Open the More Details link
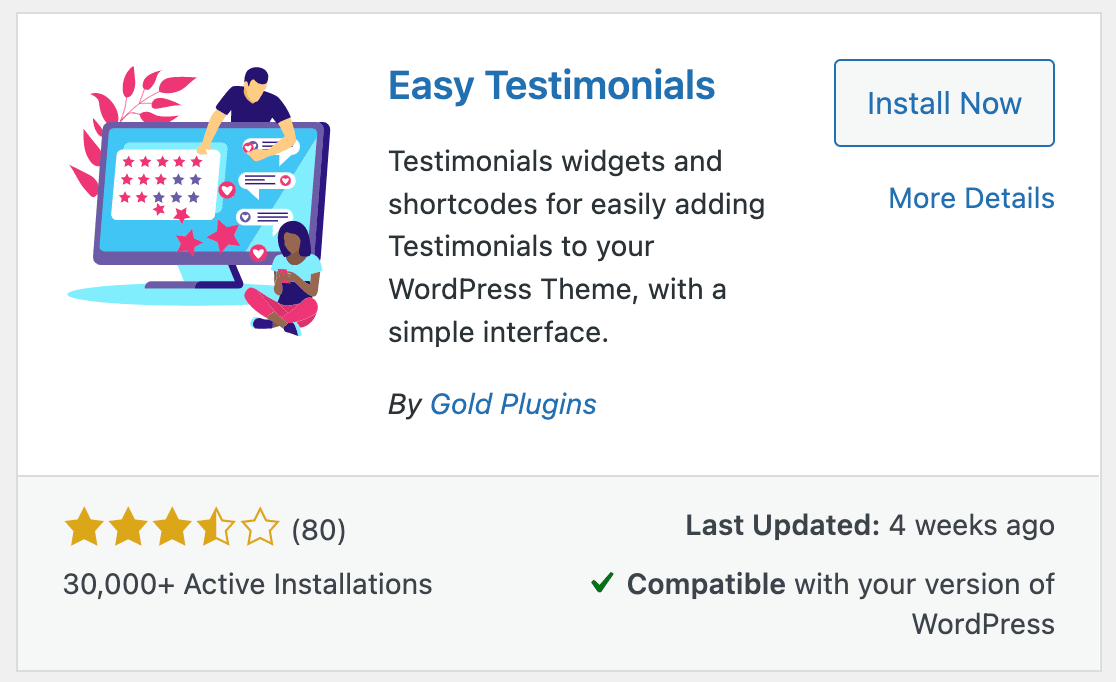 pyautogui.click(x=971, y=198)
